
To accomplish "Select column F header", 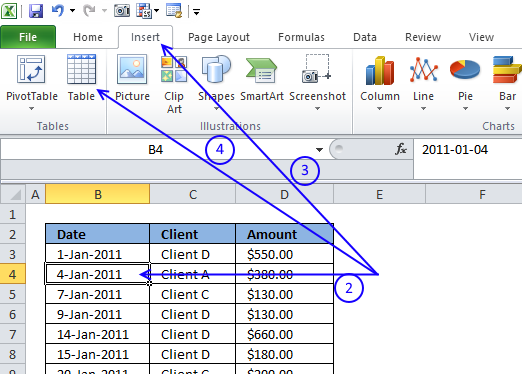I will click(x=474, y=194).
